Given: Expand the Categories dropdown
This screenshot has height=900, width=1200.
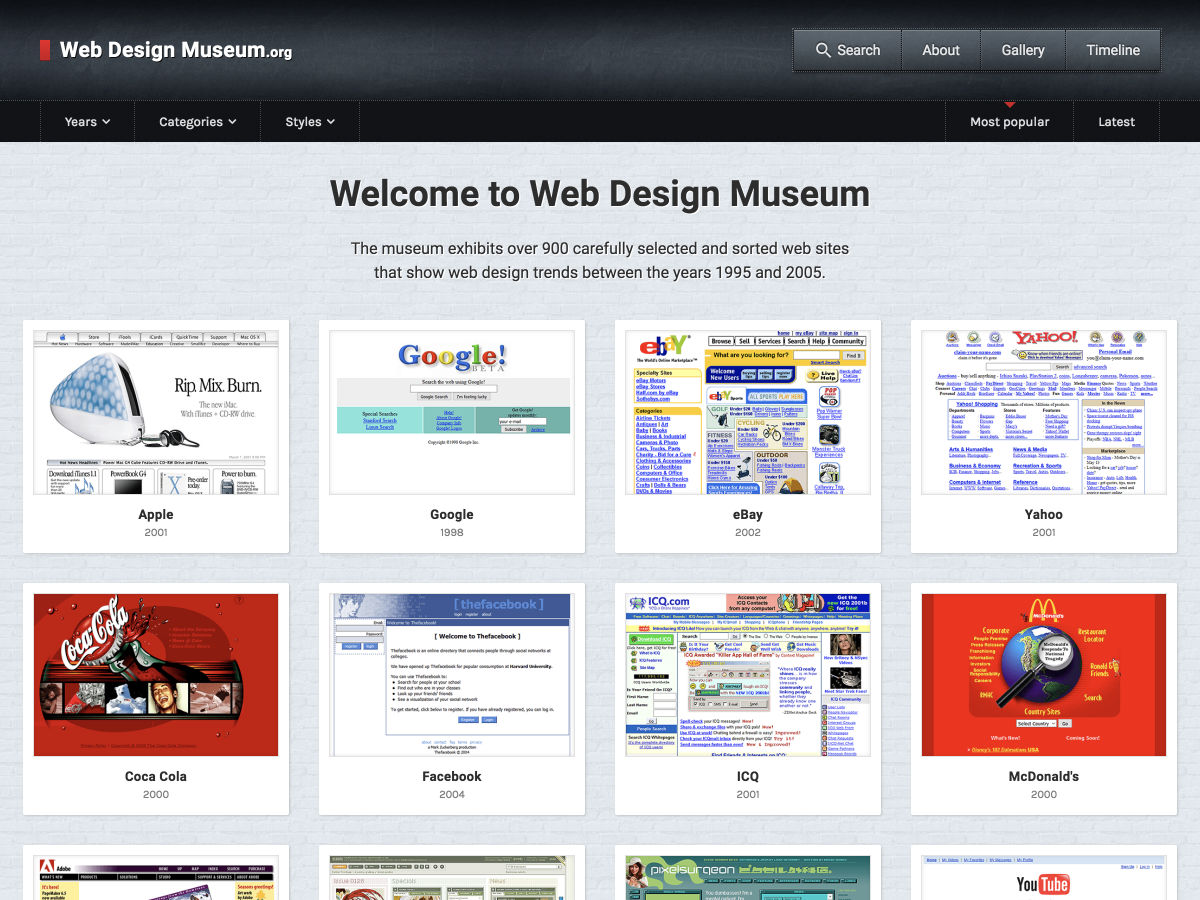Looking at the screenshot, I should pos(197,122).
